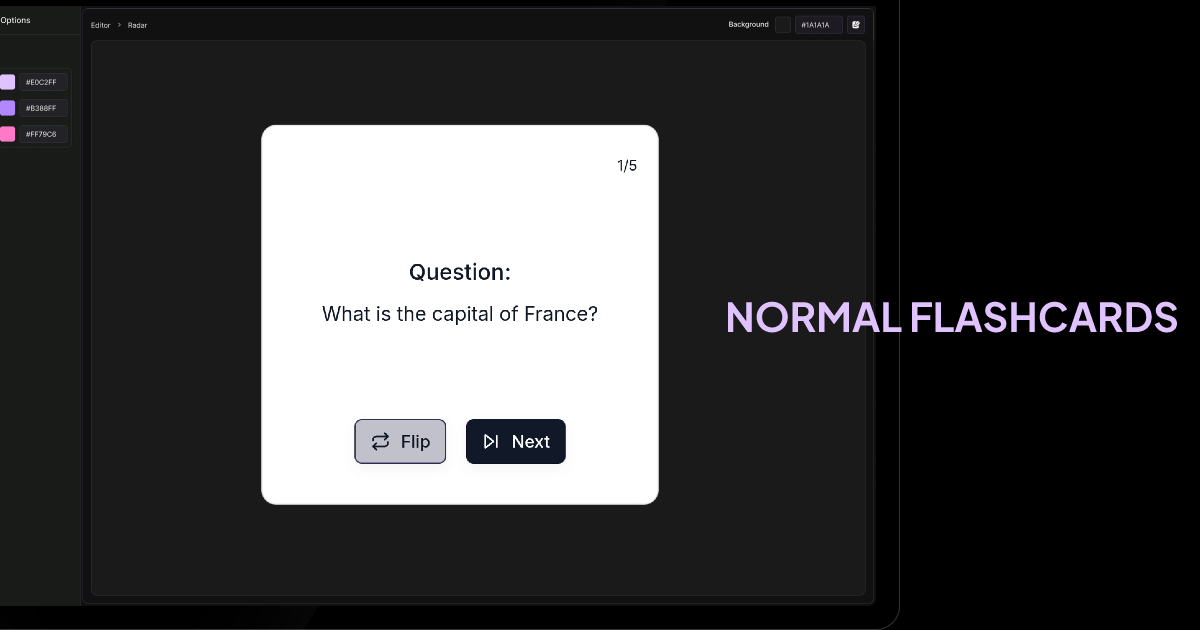Click the #1A1A1A background hex input field
Screen dimensions: 1200x630
tap(818, 24)
